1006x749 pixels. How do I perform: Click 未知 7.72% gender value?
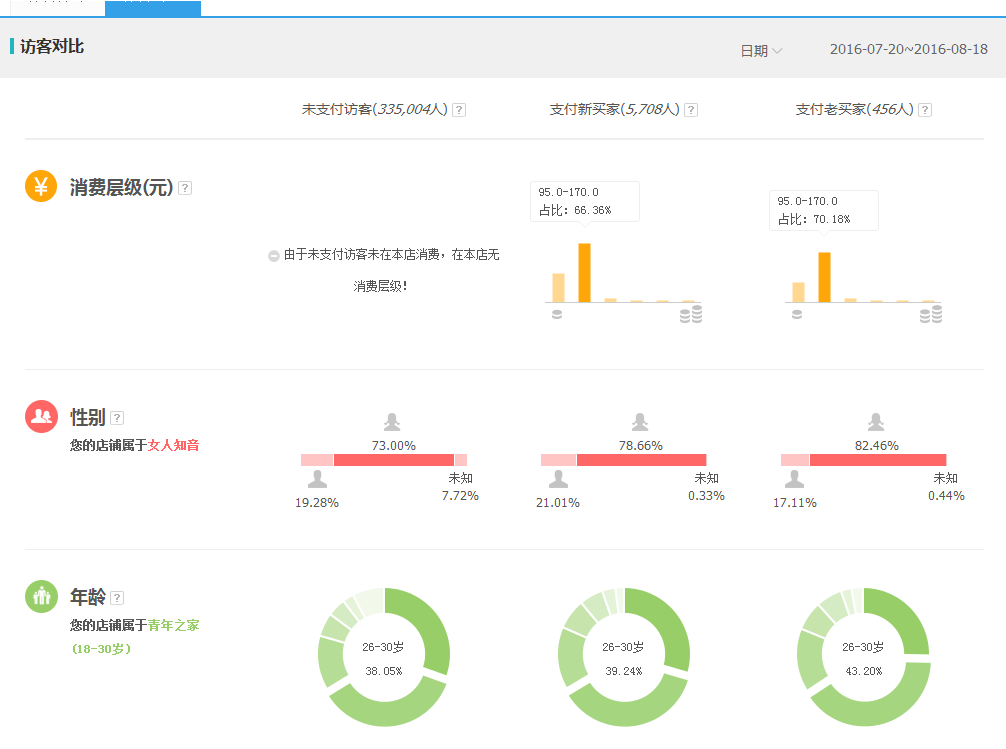tap(460, 487)
